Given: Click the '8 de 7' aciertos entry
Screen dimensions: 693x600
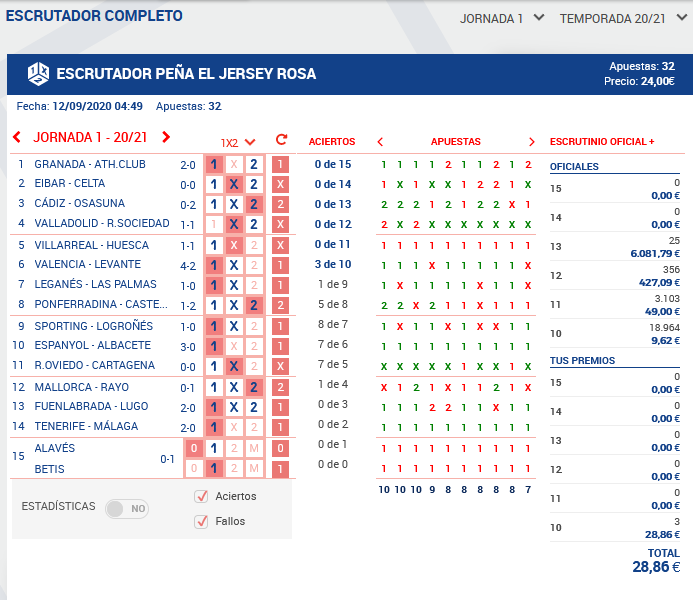Looking at the screenshot, I should coord(333,324).
